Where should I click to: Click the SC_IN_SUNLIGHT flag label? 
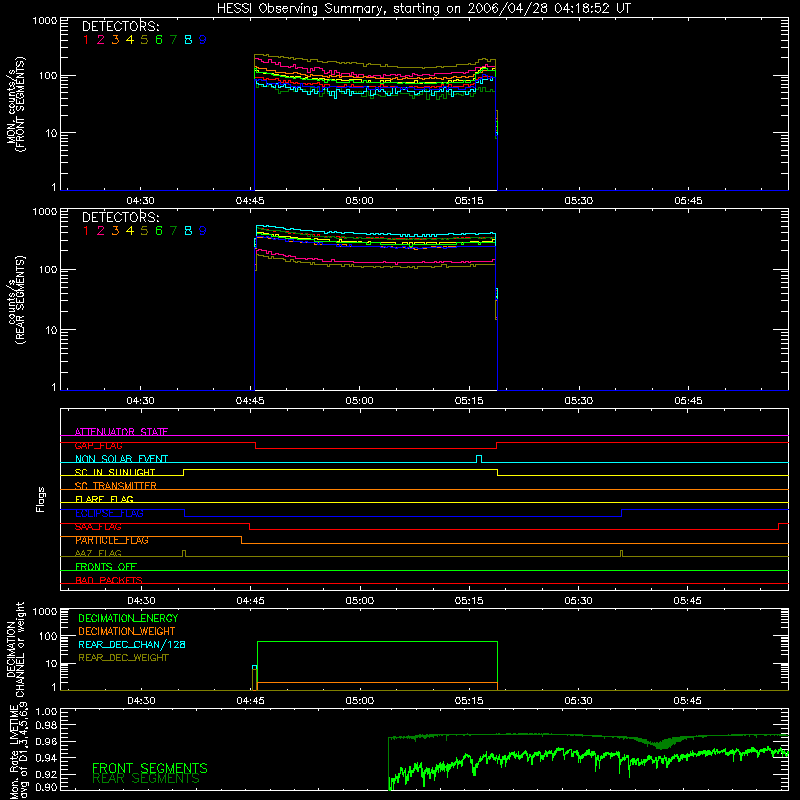(x=115, y=472)
